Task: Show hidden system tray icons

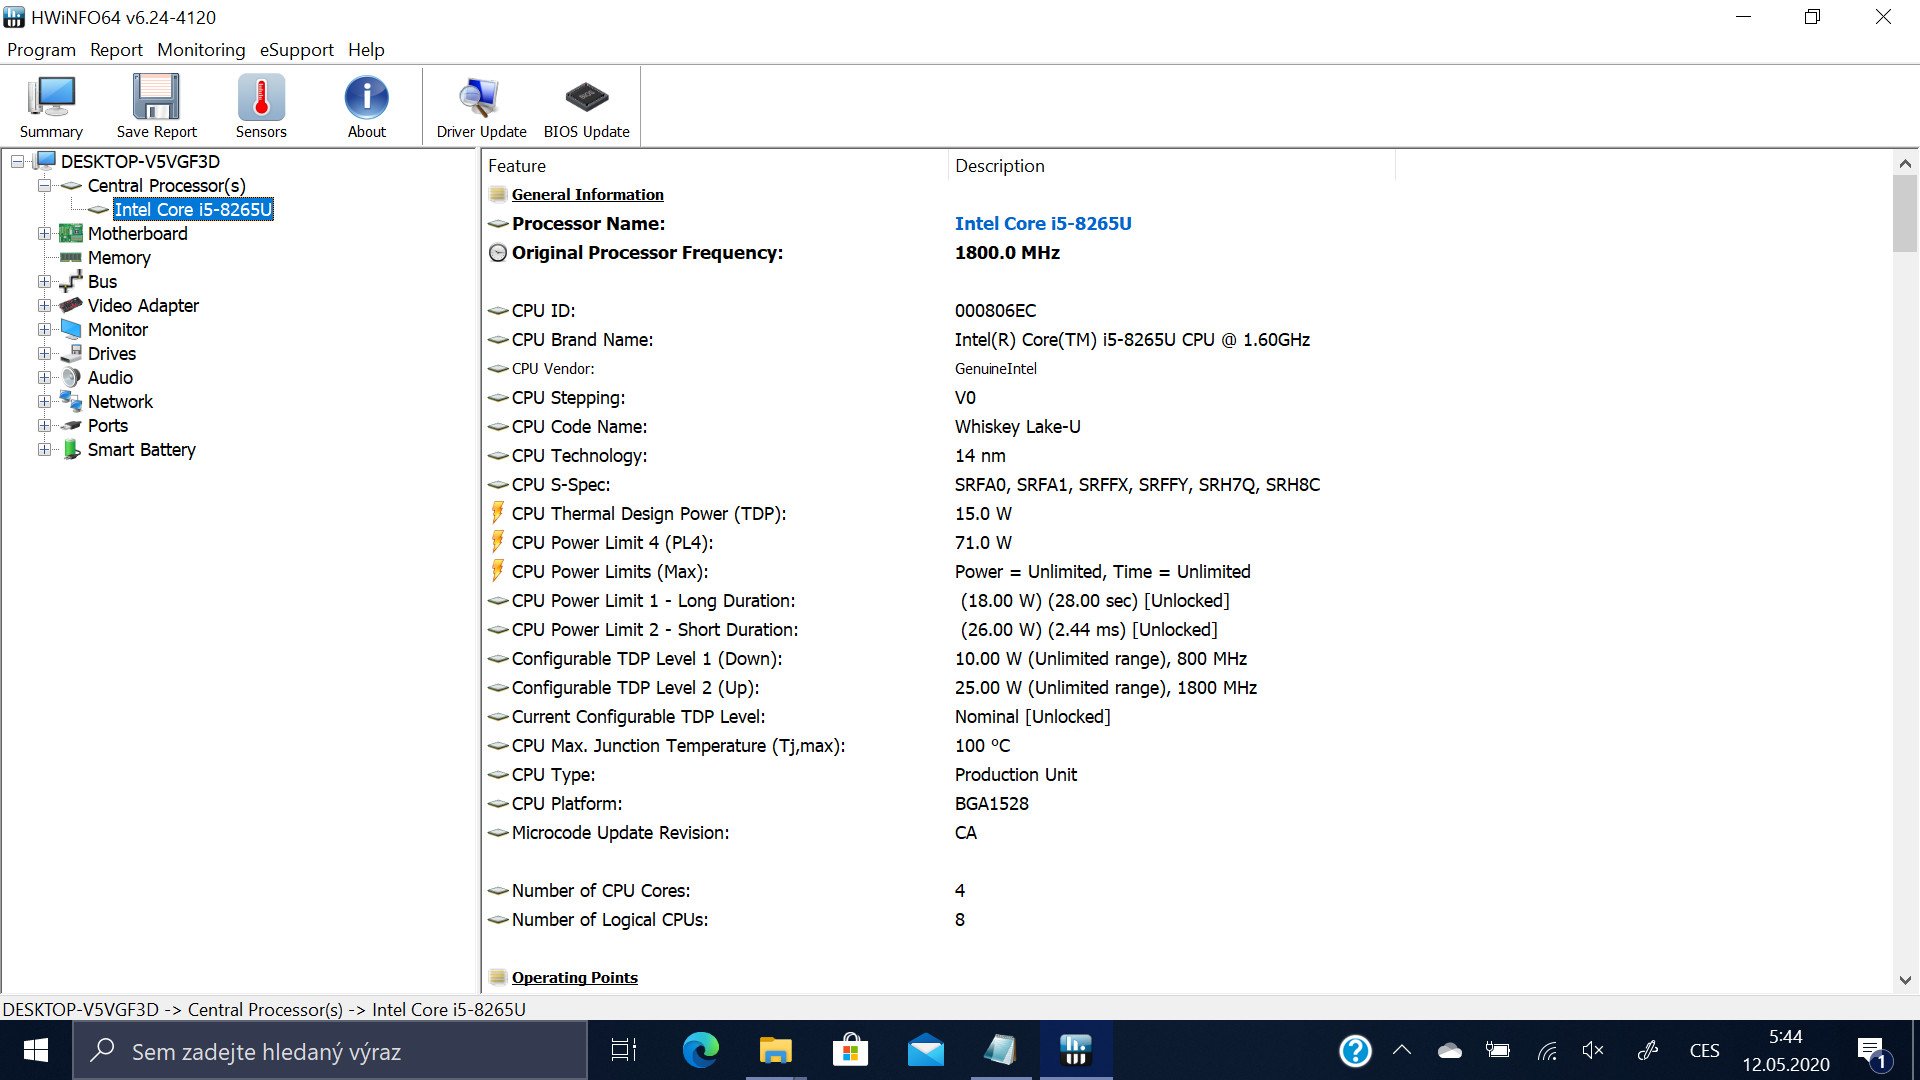Action: pos(1402,1050)
